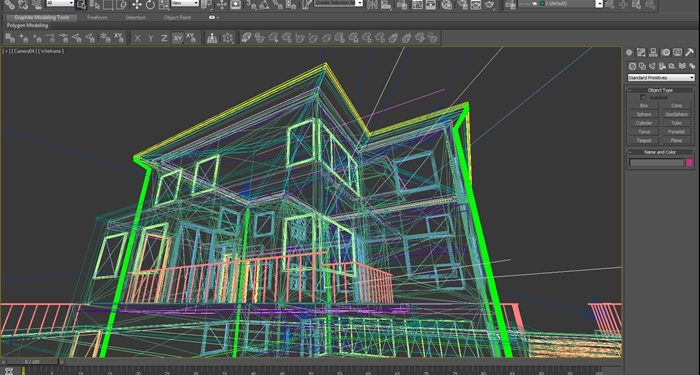Open the Material Editor
This screenshot has width=700, height=375.
coord(446,4)
